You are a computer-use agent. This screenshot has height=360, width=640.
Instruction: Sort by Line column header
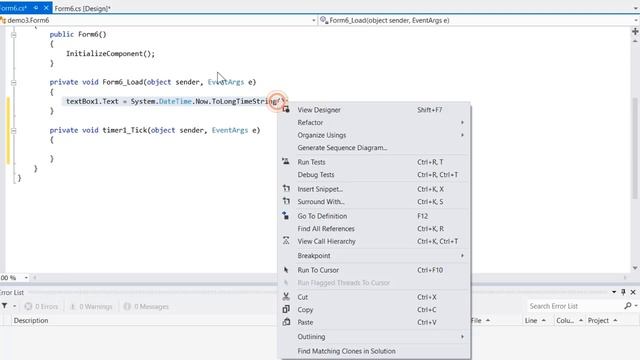coord(535,320)
